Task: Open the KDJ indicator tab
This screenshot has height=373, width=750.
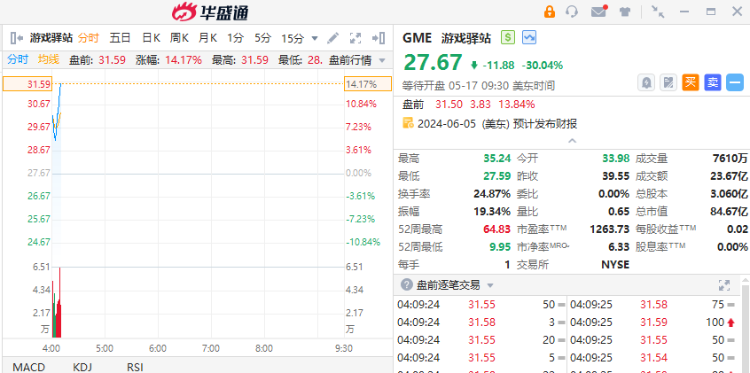Action: [x=82, y=367]
